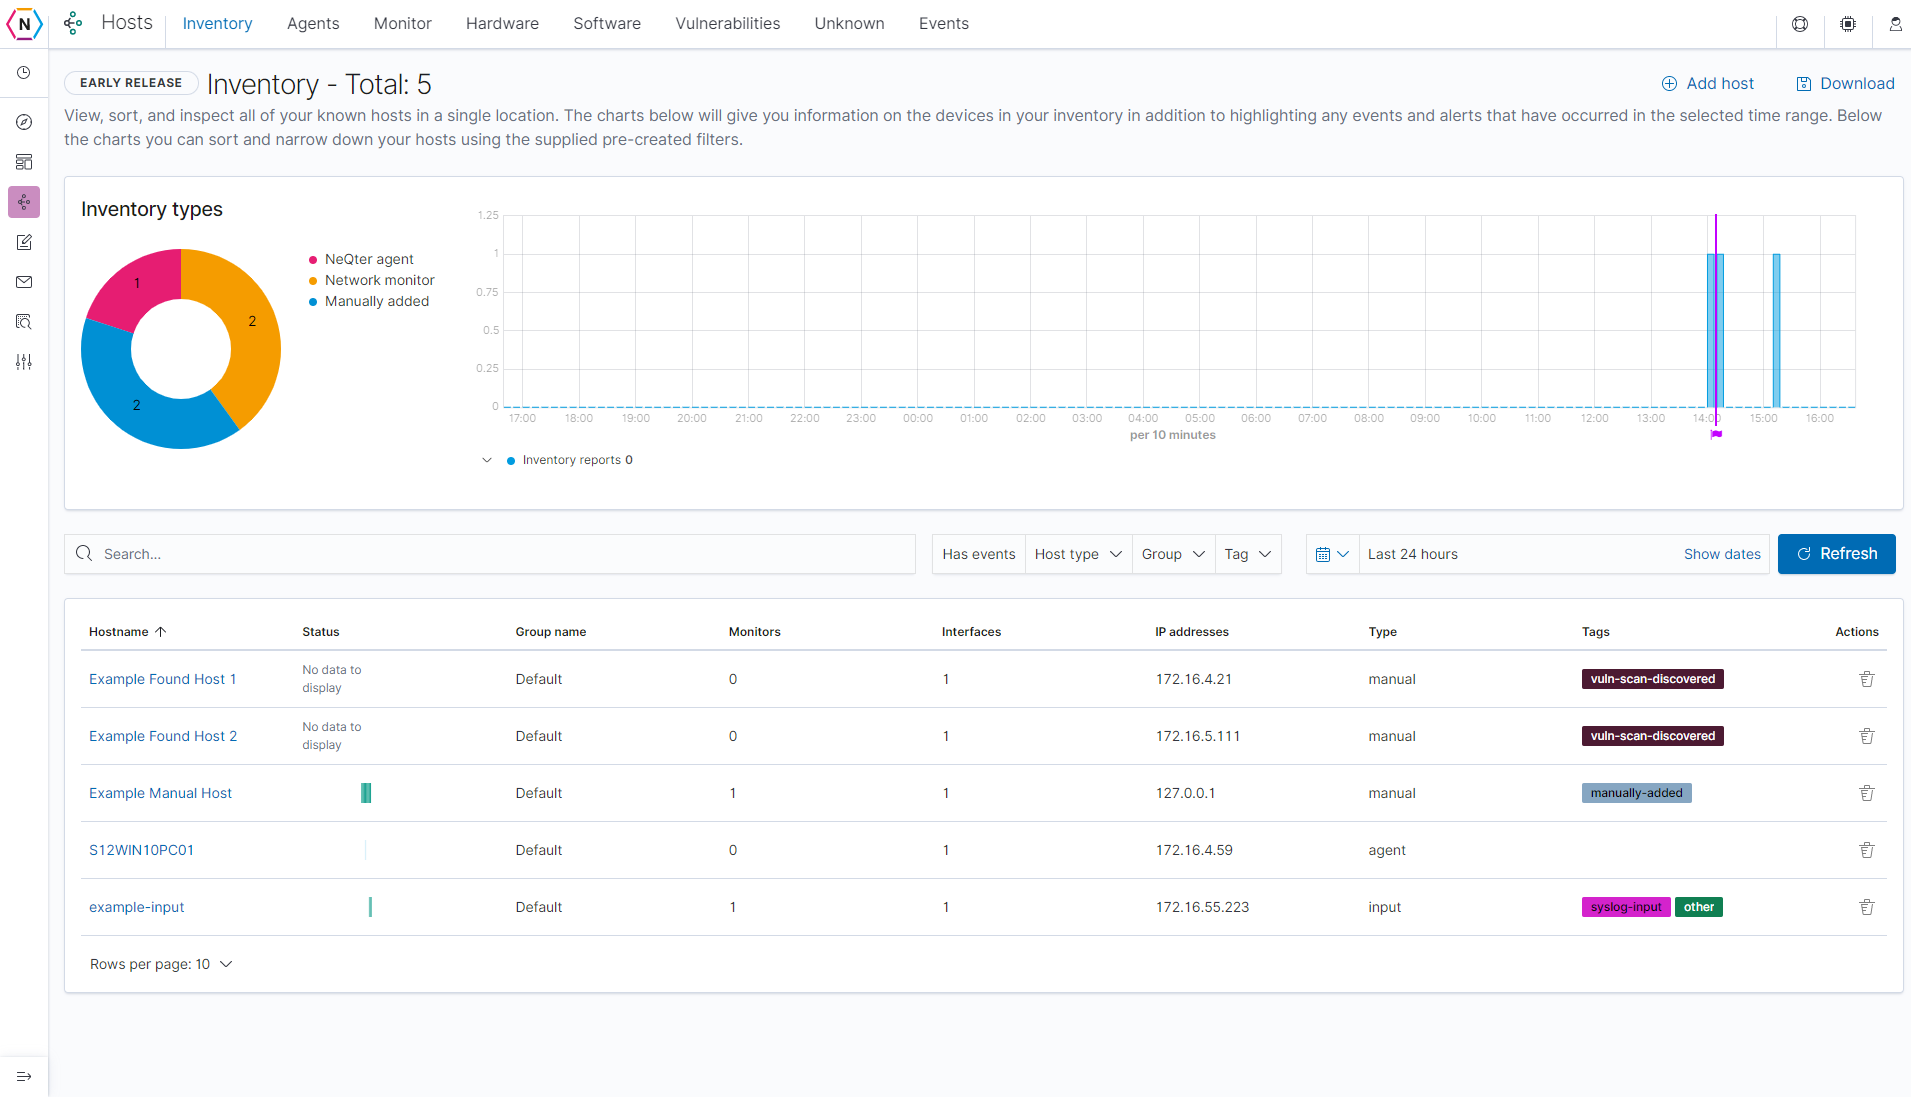
Task: Switch to the Software tab
Action: point(607,24)
